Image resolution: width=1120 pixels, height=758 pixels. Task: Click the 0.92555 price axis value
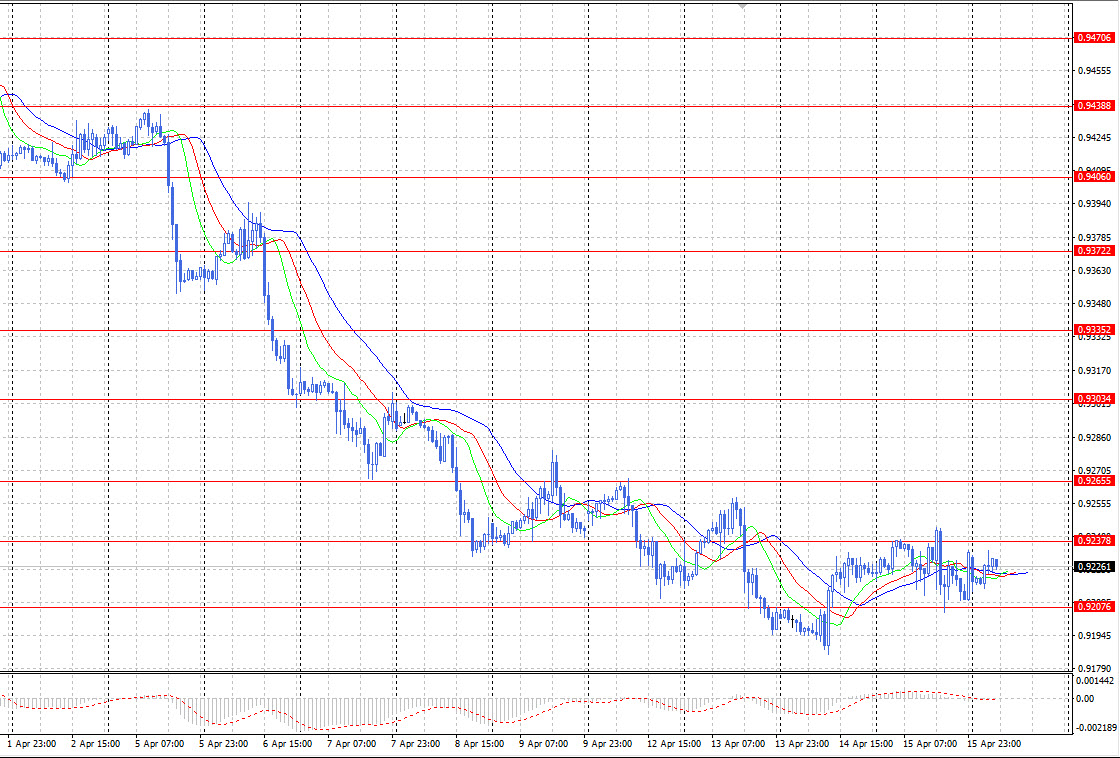[1094, 504]
